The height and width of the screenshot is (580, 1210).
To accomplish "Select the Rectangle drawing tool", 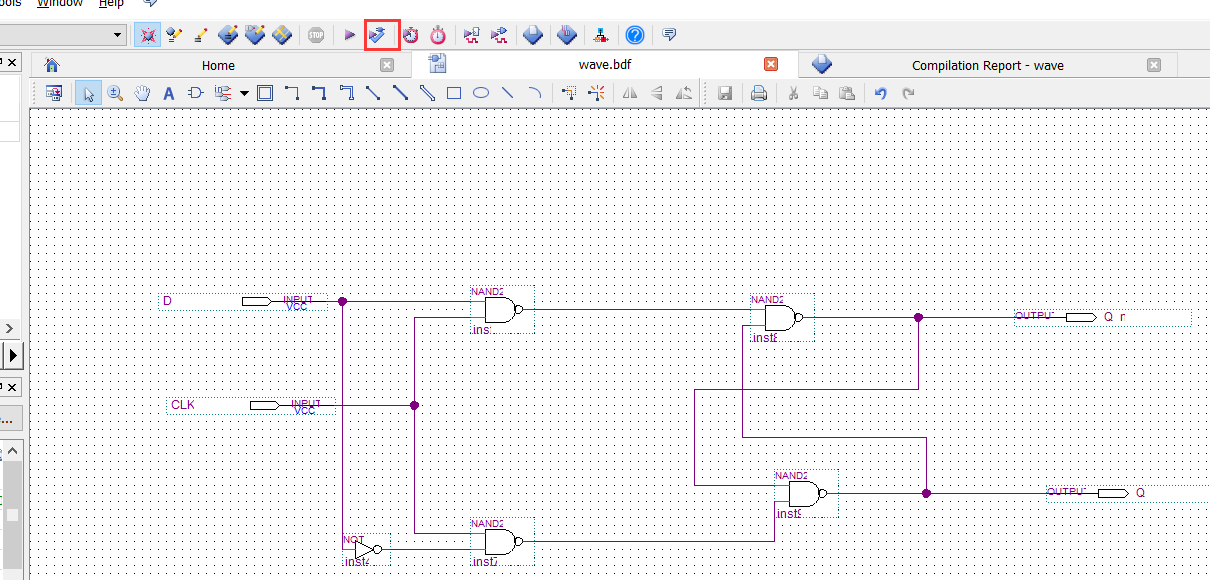I will 454,94.
